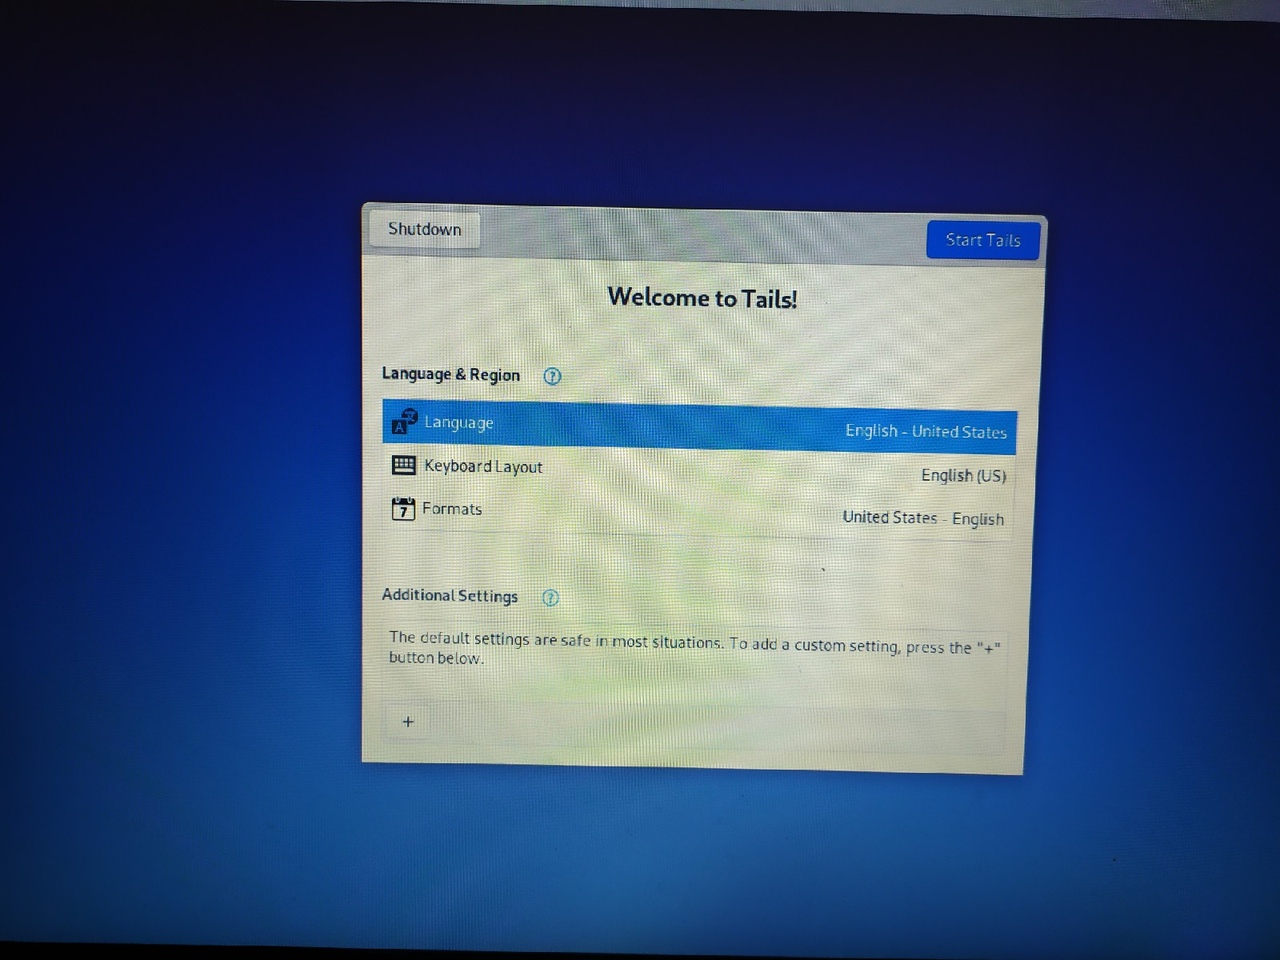The height and width of the screenshot is (960, 1280).
Task: Click the Additional Settings section heading
Action: point(449,595)
